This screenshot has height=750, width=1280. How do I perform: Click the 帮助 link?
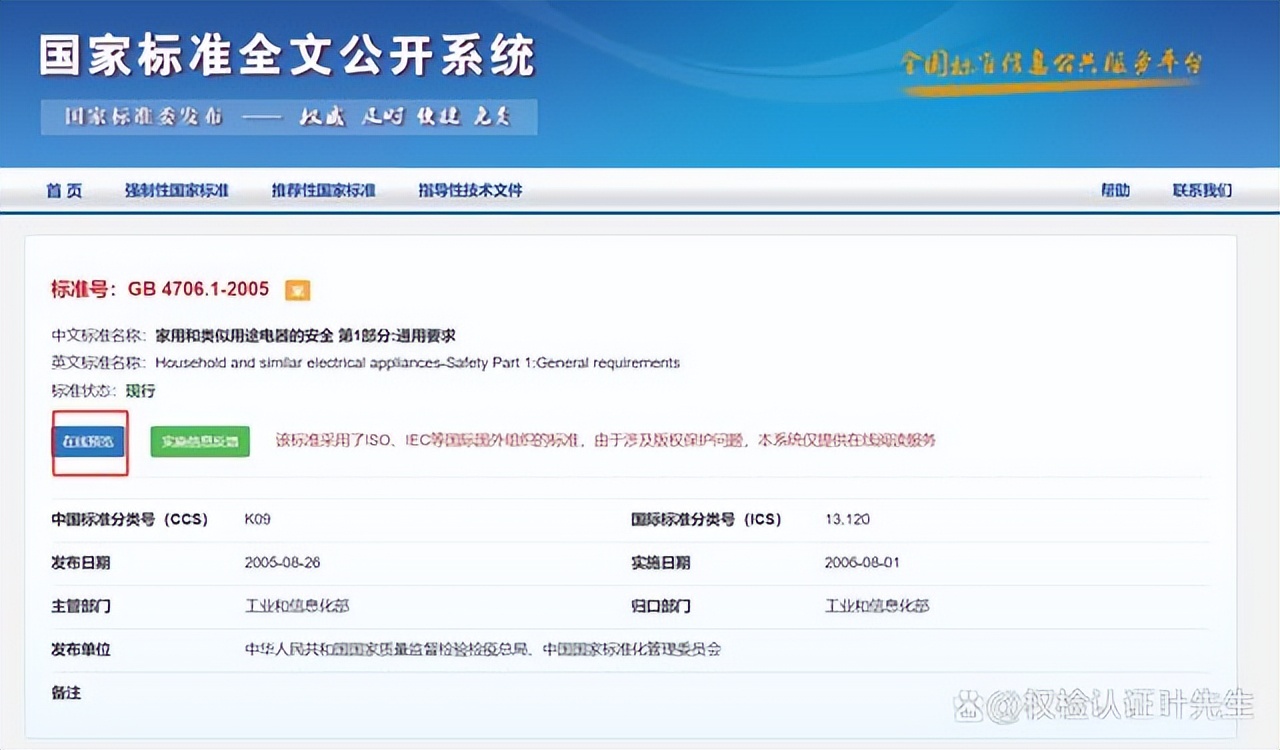pos(1115,190)
